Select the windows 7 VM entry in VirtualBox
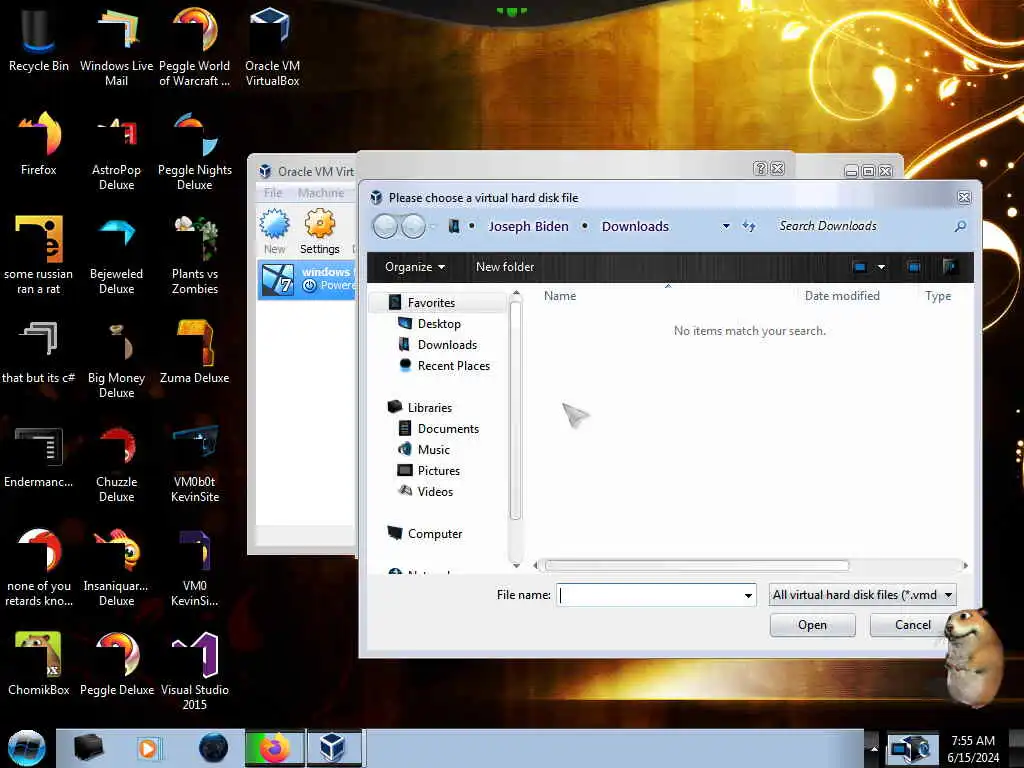 307,279
